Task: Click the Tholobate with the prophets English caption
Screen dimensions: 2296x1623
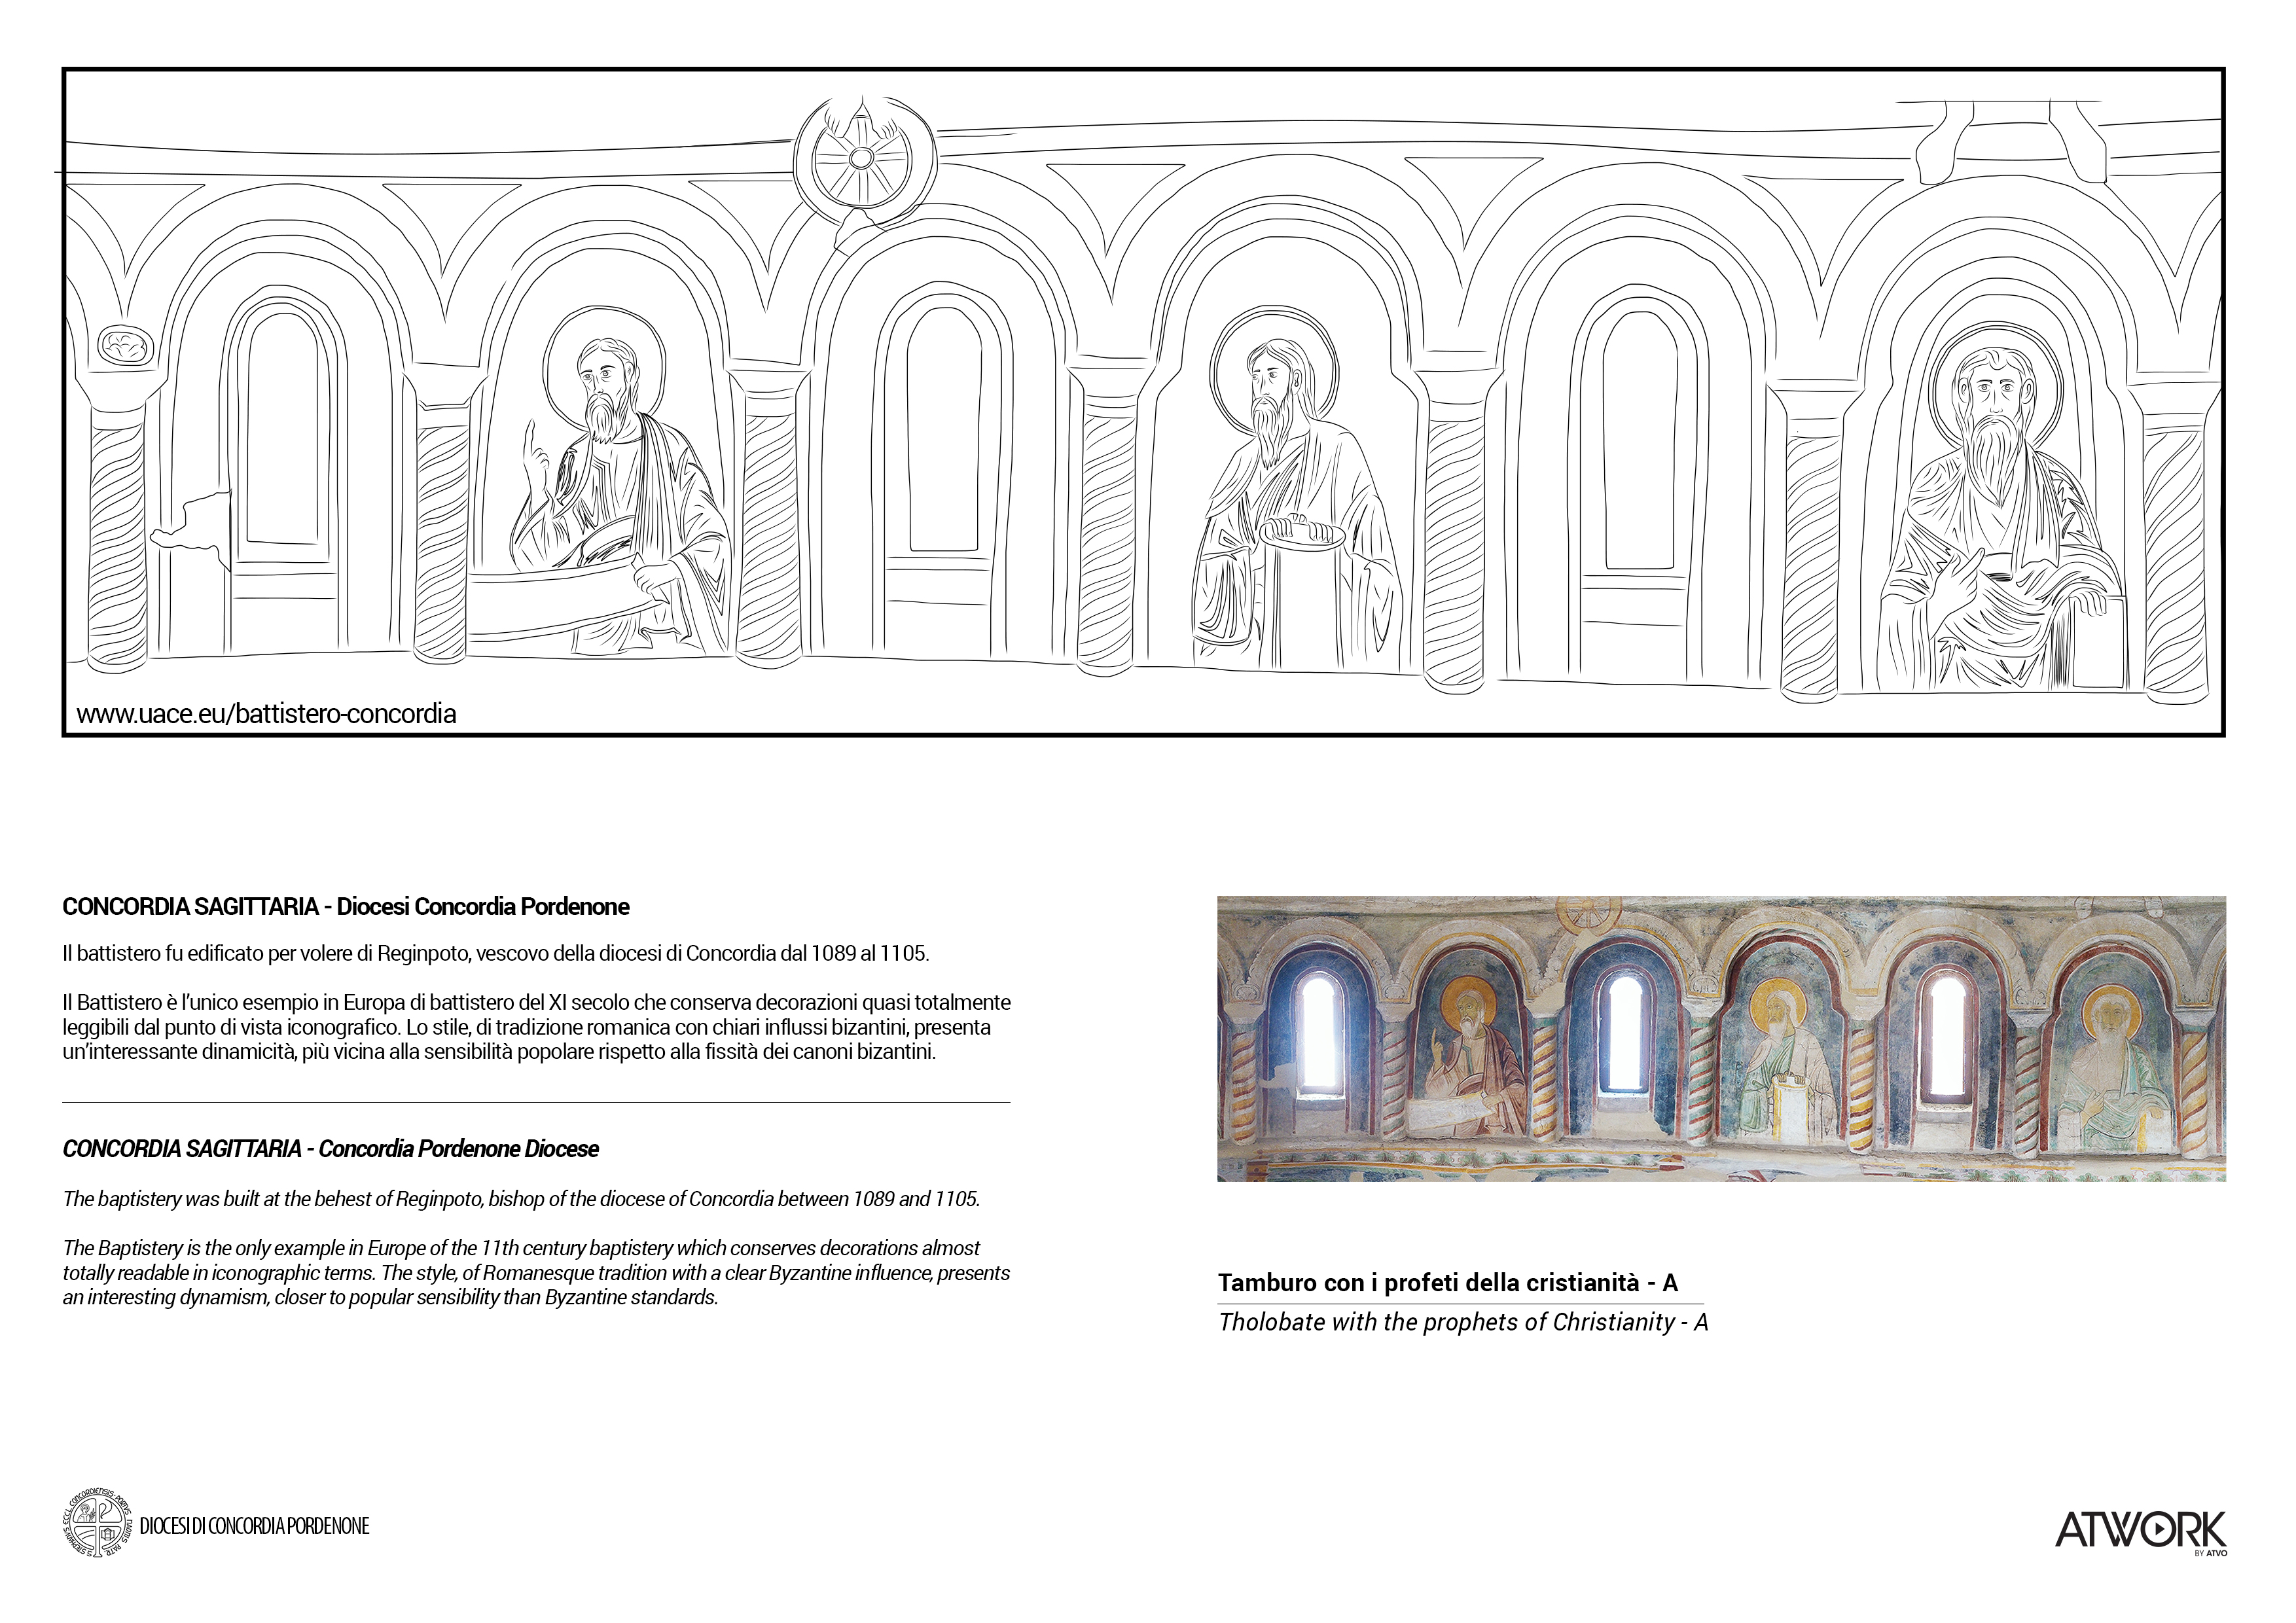Action: [1462, 1322]
